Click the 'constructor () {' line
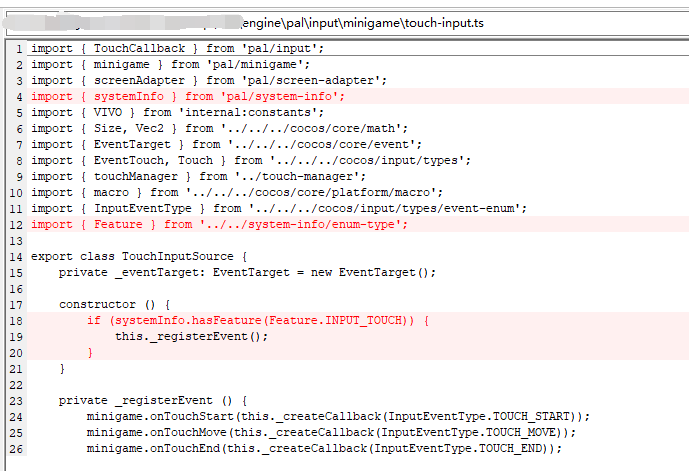Screen dimensions: 689x471 point(115,304)
